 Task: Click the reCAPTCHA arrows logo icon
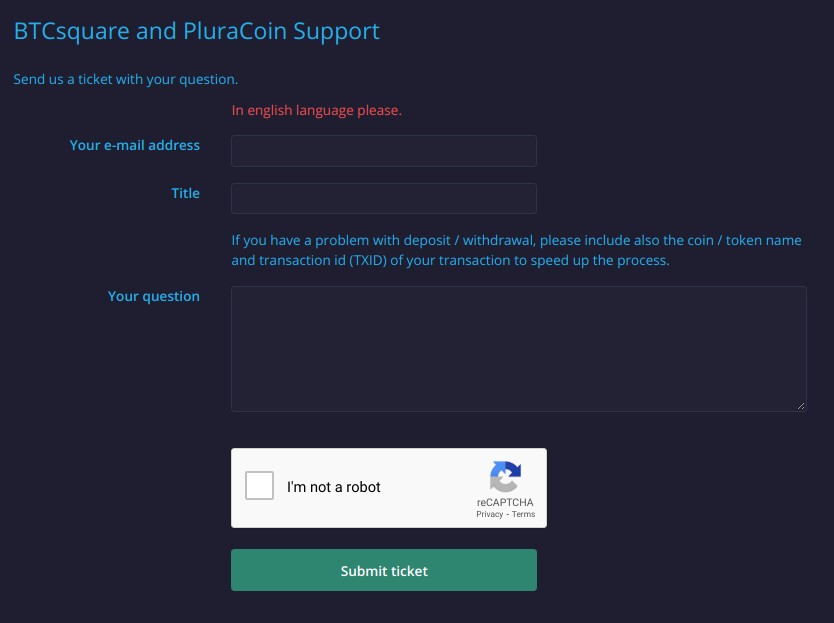[505, 477]
